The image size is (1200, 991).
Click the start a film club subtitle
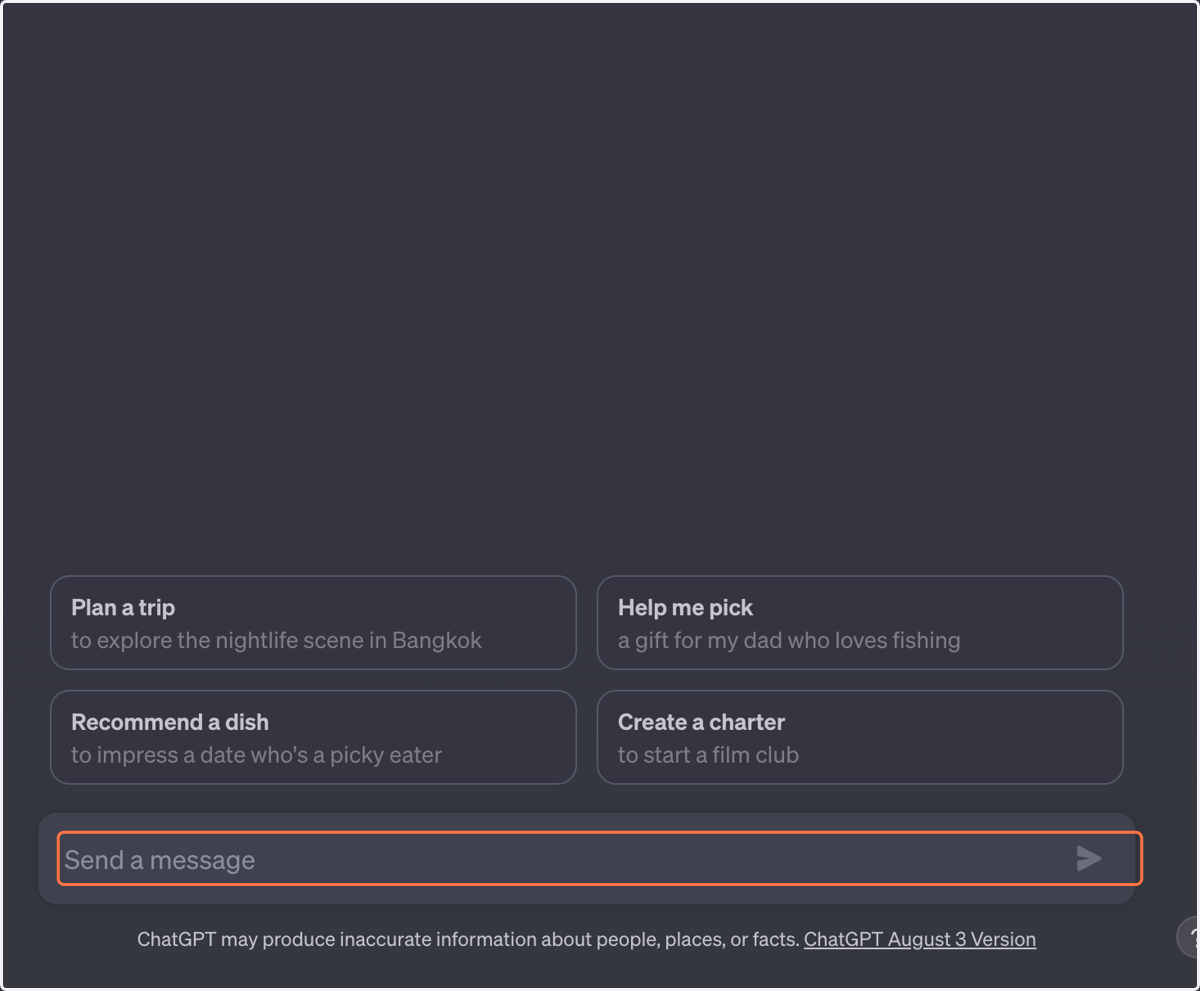tap(708, 755)
